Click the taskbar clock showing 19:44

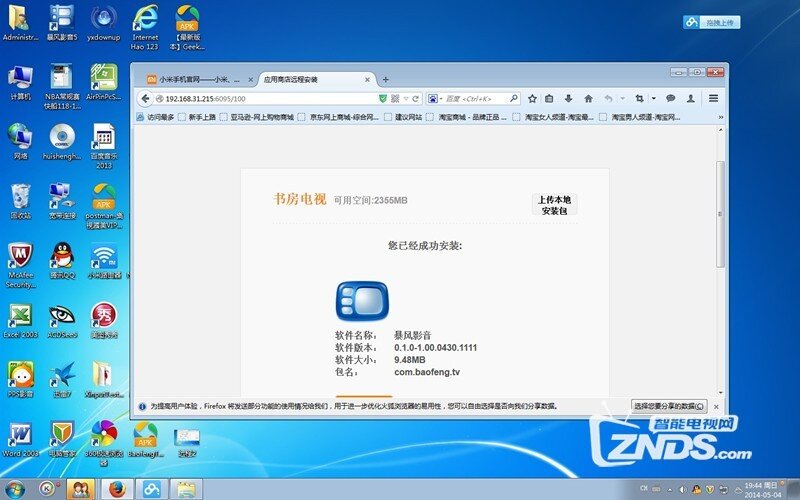(763, 490)
